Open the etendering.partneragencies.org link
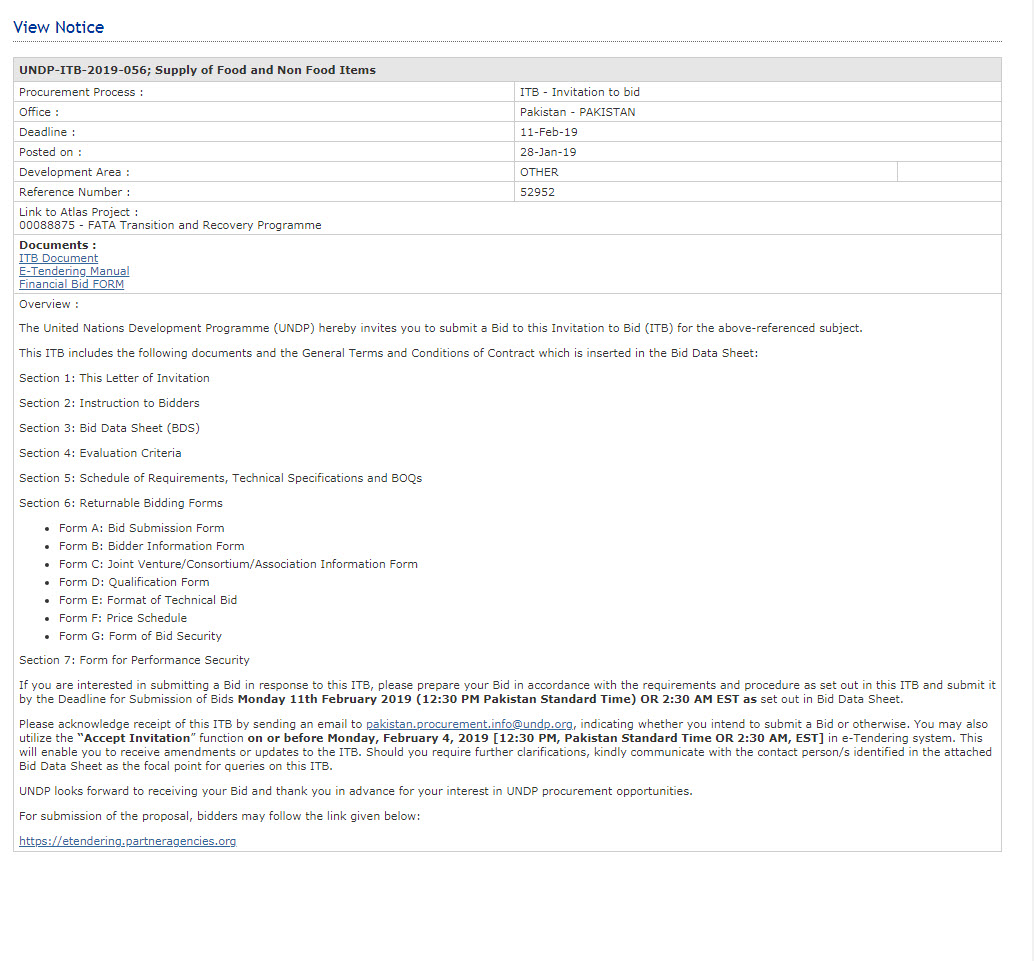This screenshot has width=1034, height=961. (x=127, y=841)
